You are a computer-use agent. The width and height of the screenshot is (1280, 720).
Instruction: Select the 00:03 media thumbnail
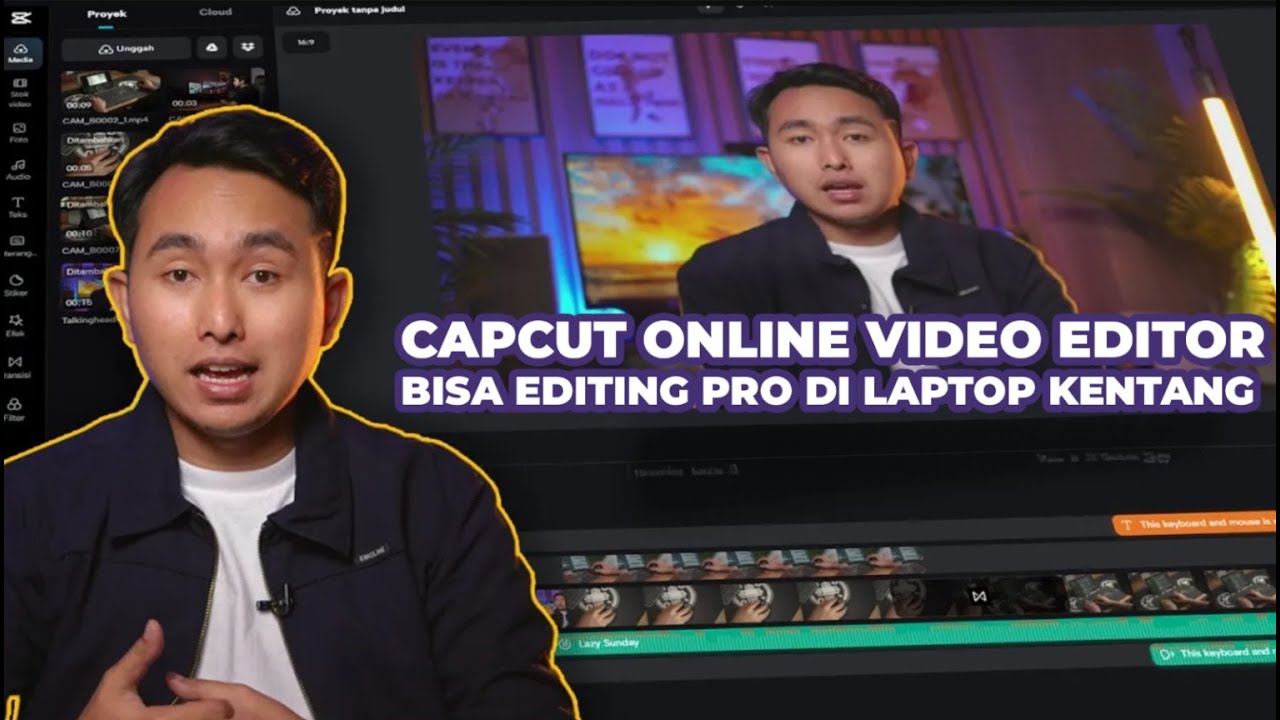pos(215,90)
